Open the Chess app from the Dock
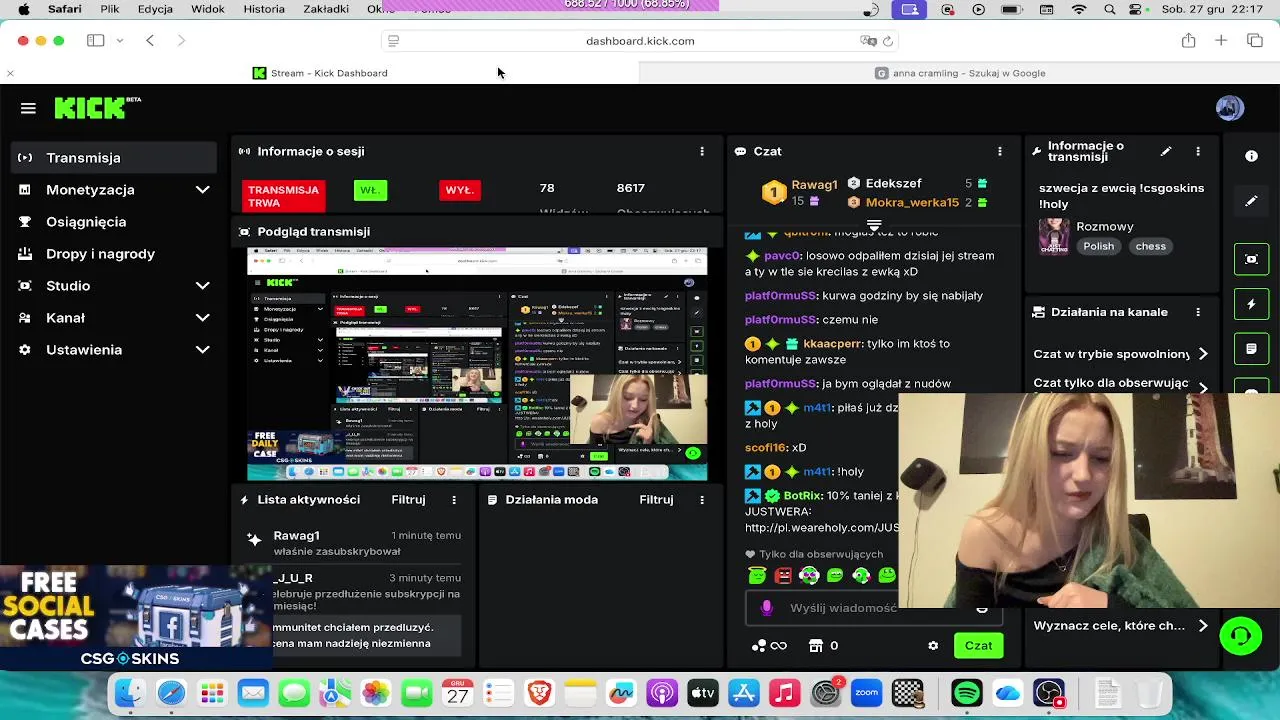The width and height of the screenshot is (1280, 720). [907, 692]
